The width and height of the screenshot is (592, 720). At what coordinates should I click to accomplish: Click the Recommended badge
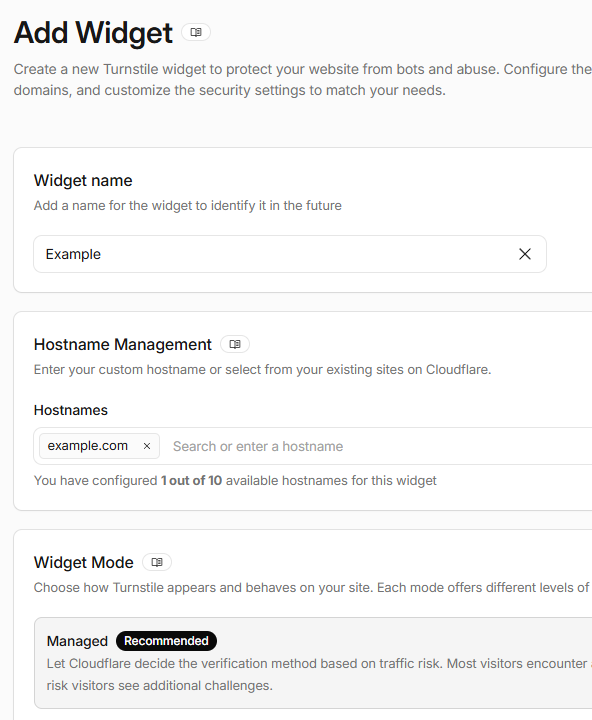pyautogui.click(x=166, y=641)
